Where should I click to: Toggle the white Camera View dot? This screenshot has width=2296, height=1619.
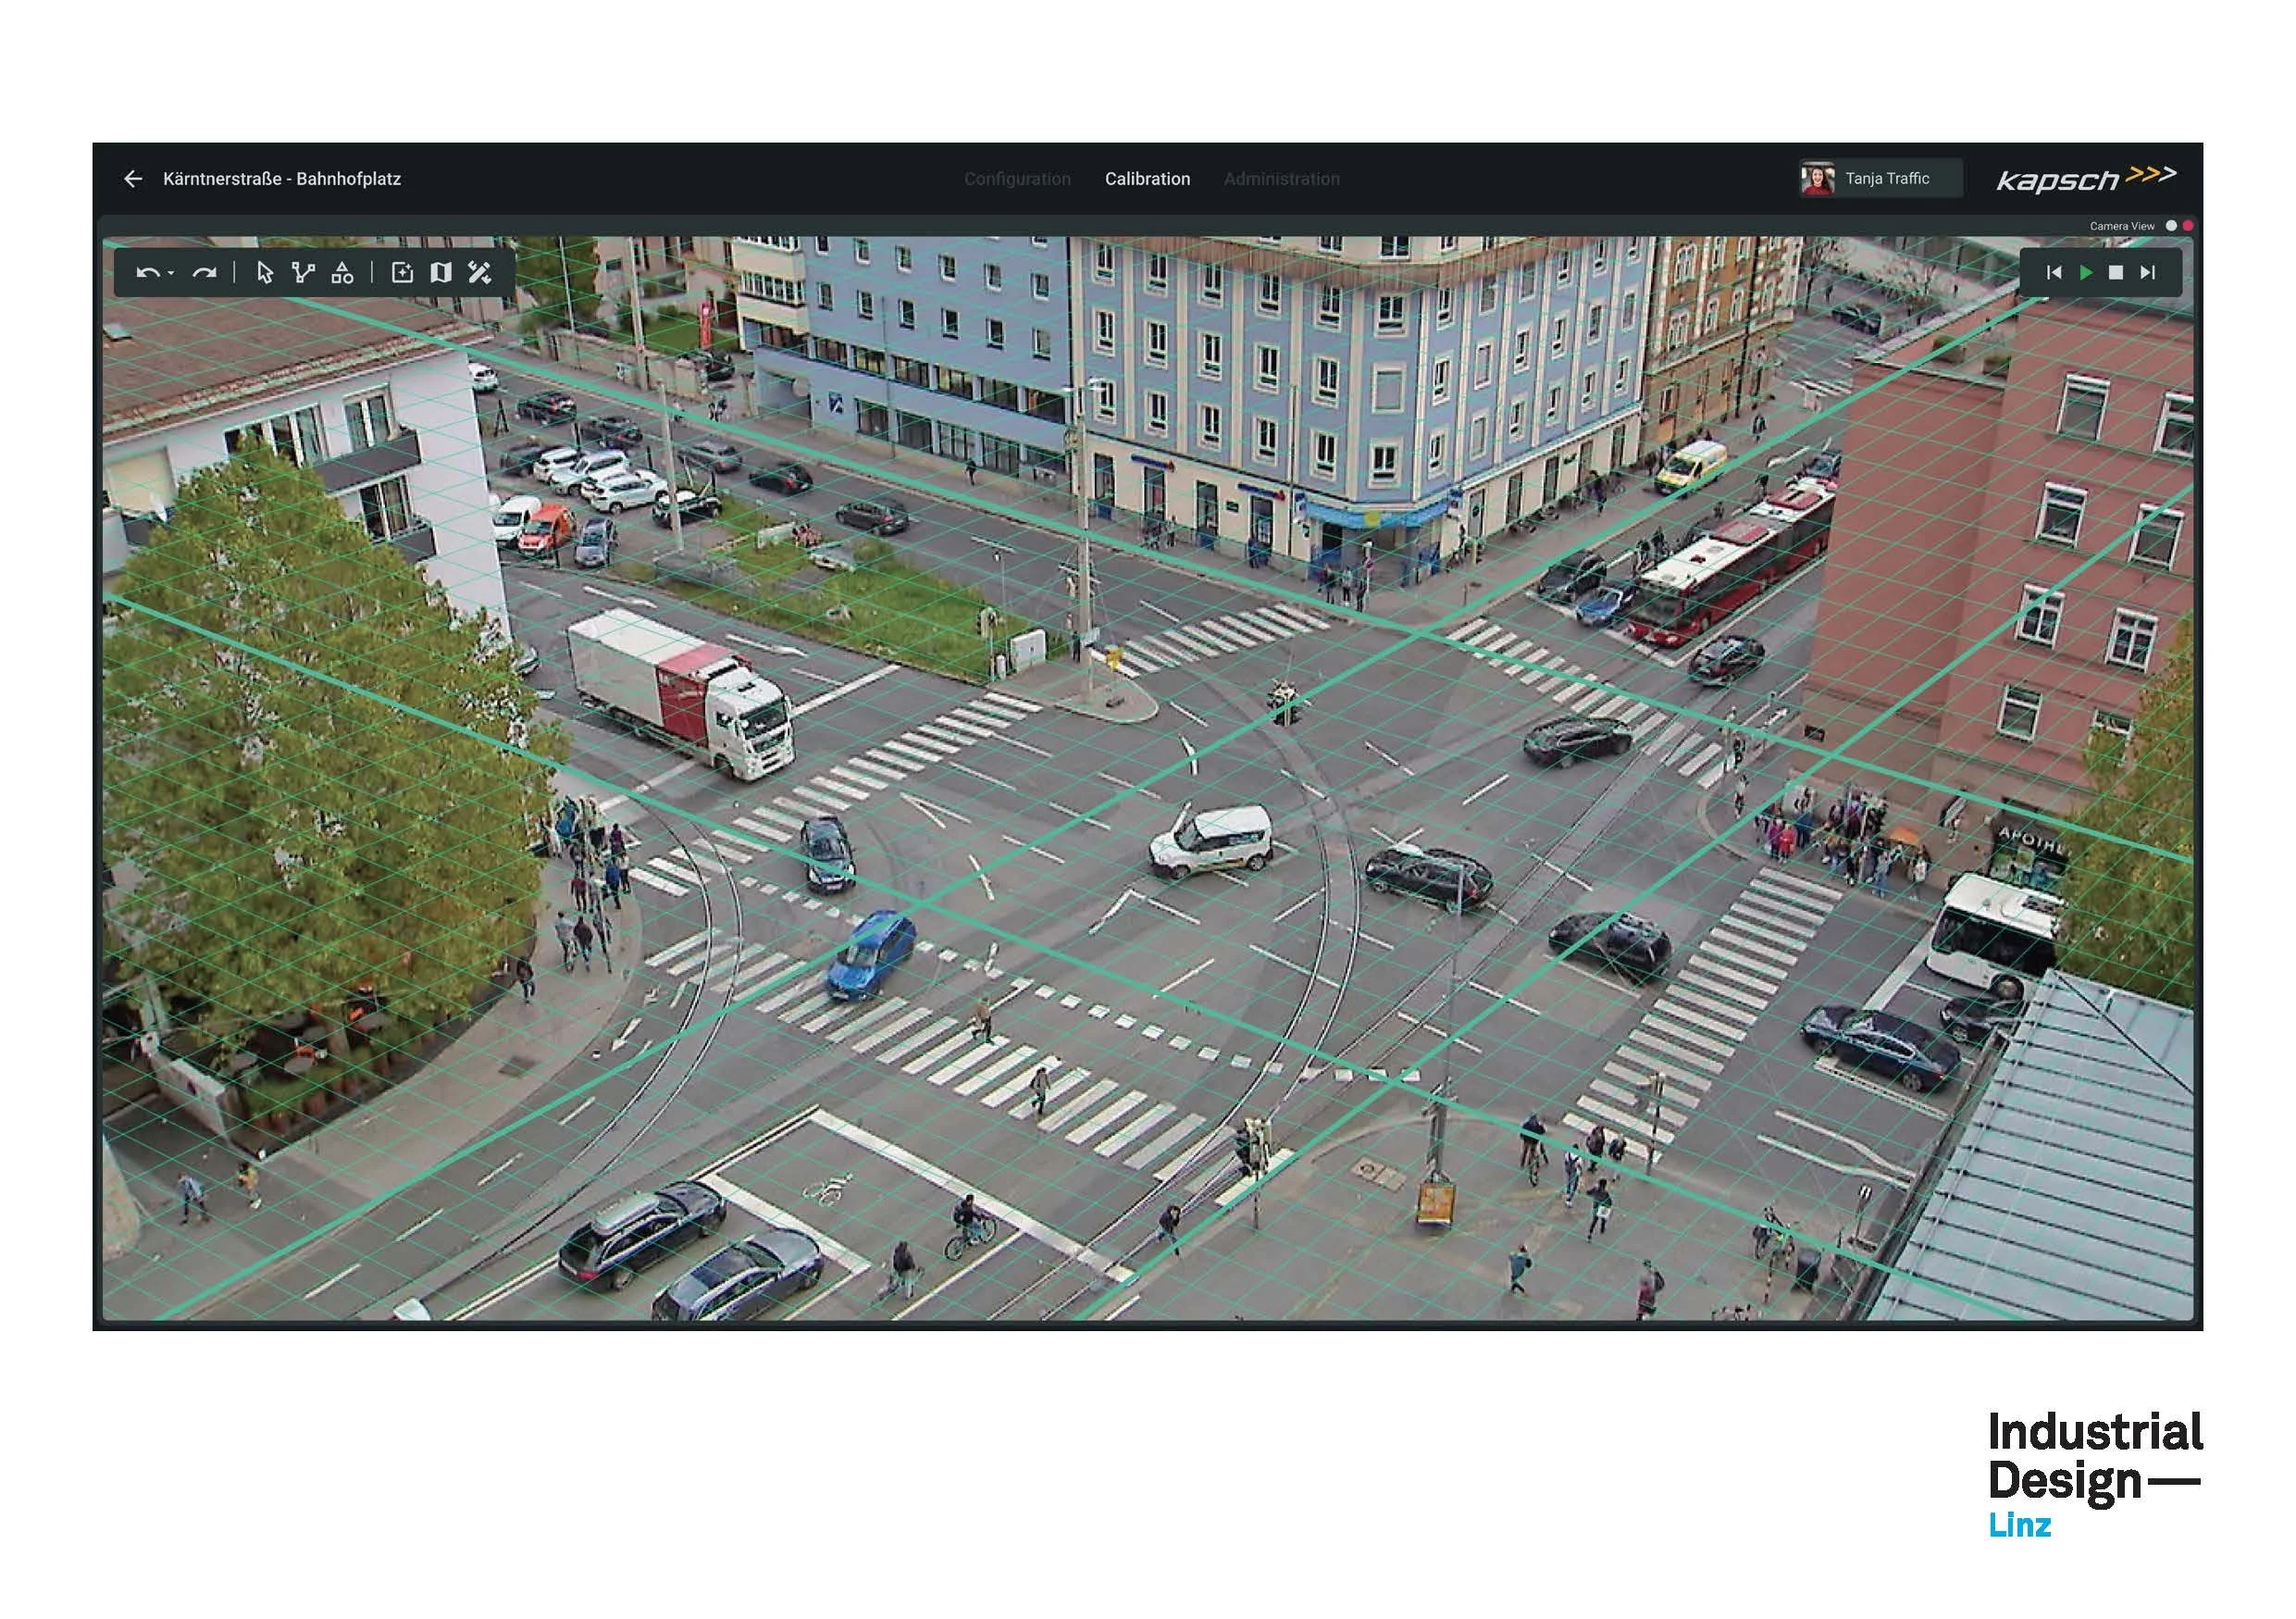2171,226
